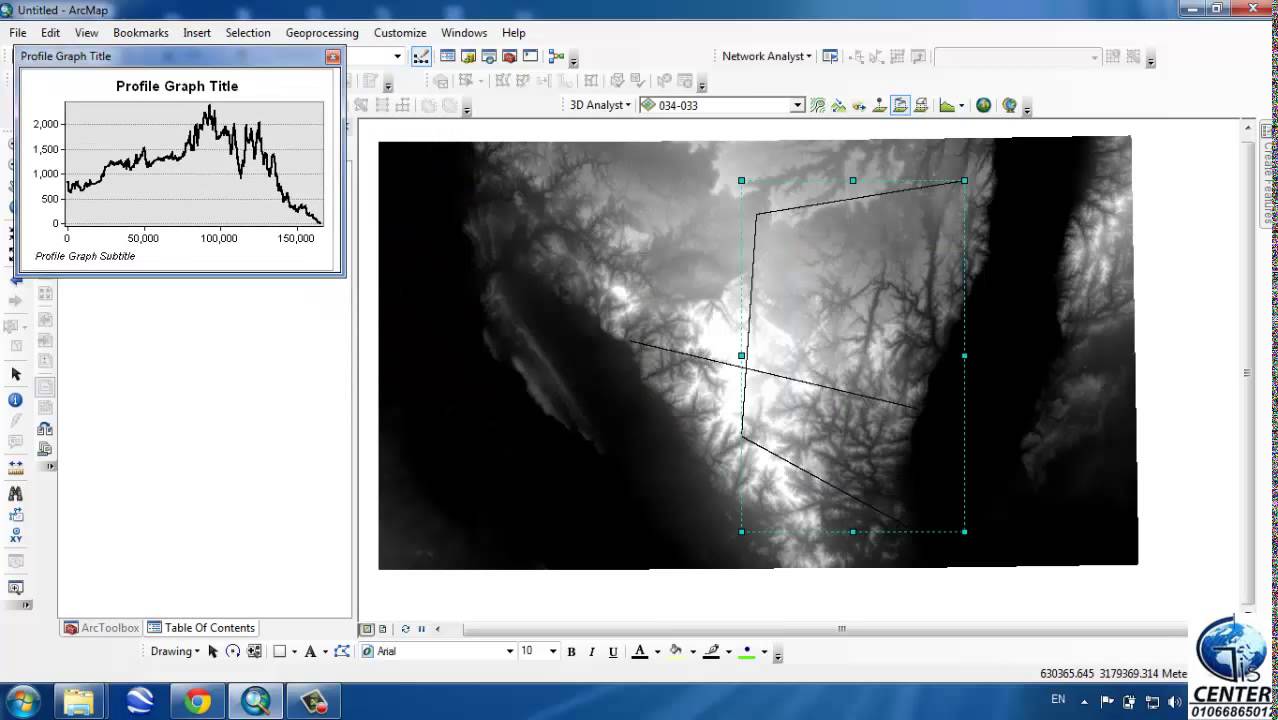Launch ArcGlobe from 3D Analyst toolbar
This screenshot has height=720, width=1278.
1010,105
